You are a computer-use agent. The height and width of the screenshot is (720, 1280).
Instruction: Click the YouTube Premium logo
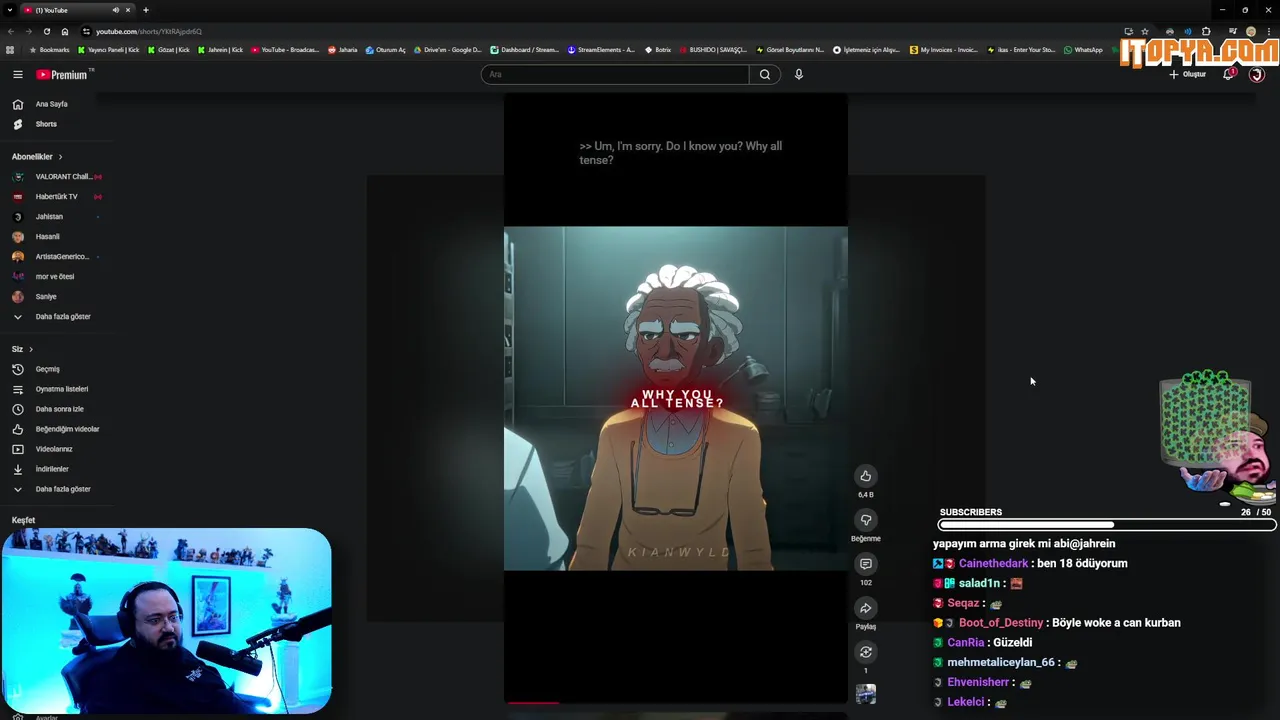coord(63,74)
